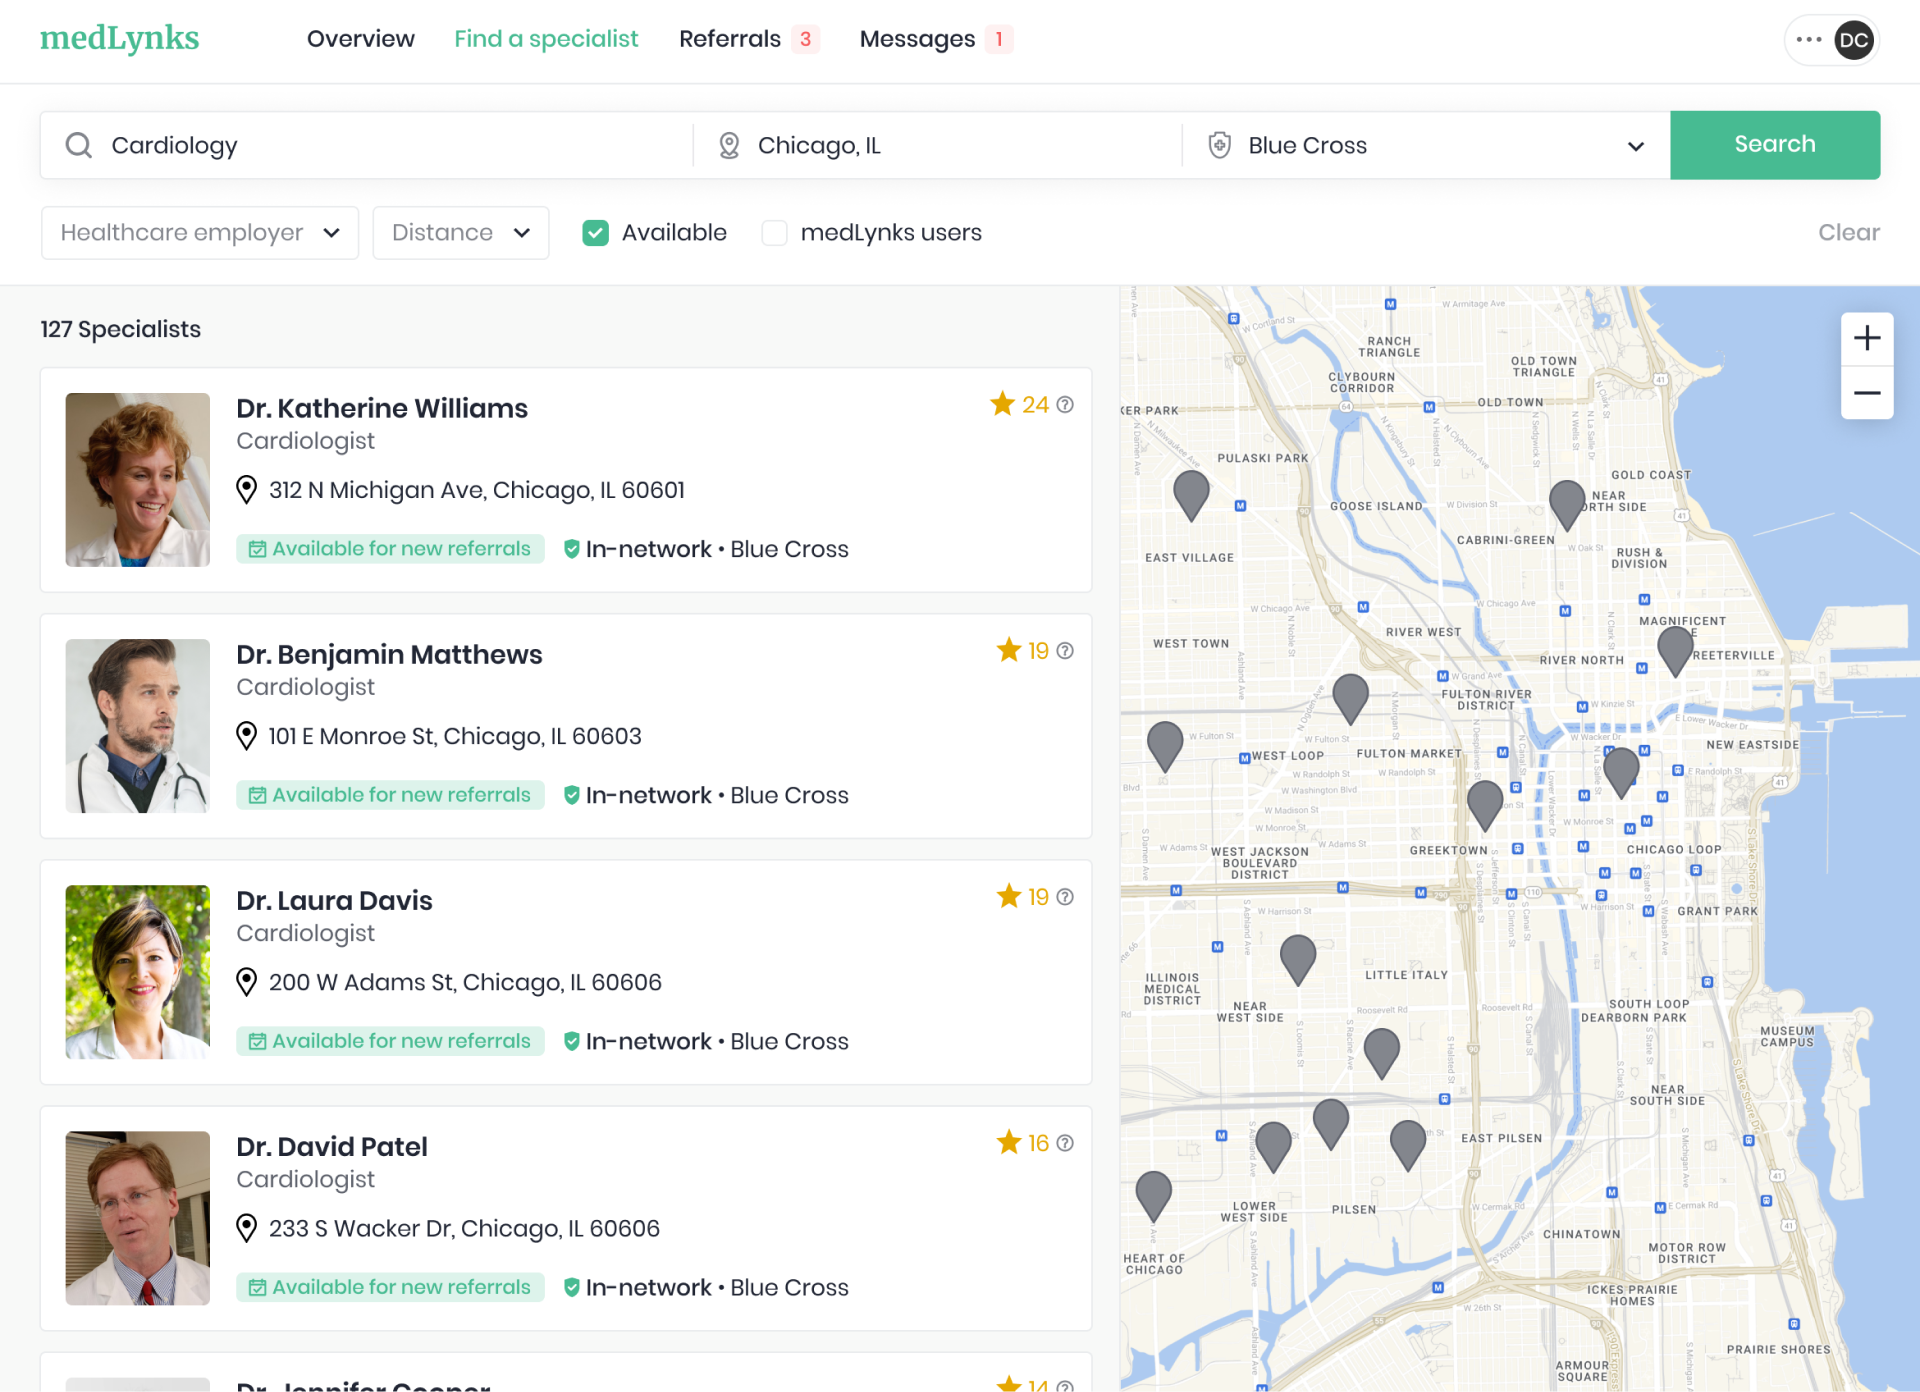Click the Referrals badge showing 3

pos(805,39)
